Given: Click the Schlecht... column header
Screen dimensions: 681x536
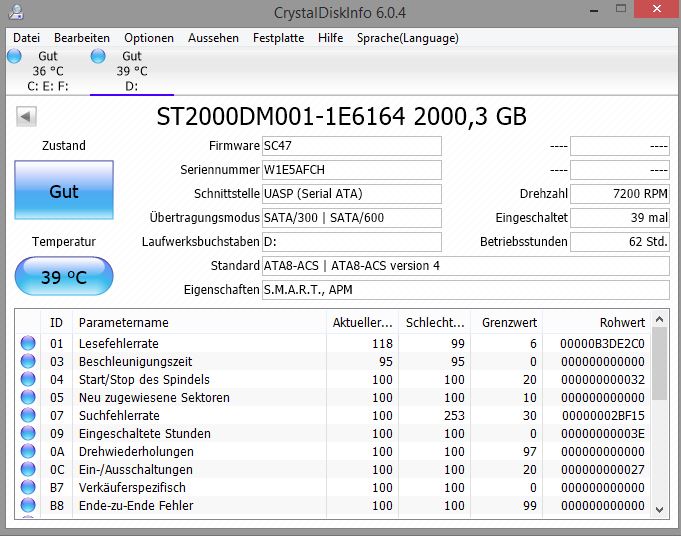Looking at the screenshot, I should (x=435, y=322).
